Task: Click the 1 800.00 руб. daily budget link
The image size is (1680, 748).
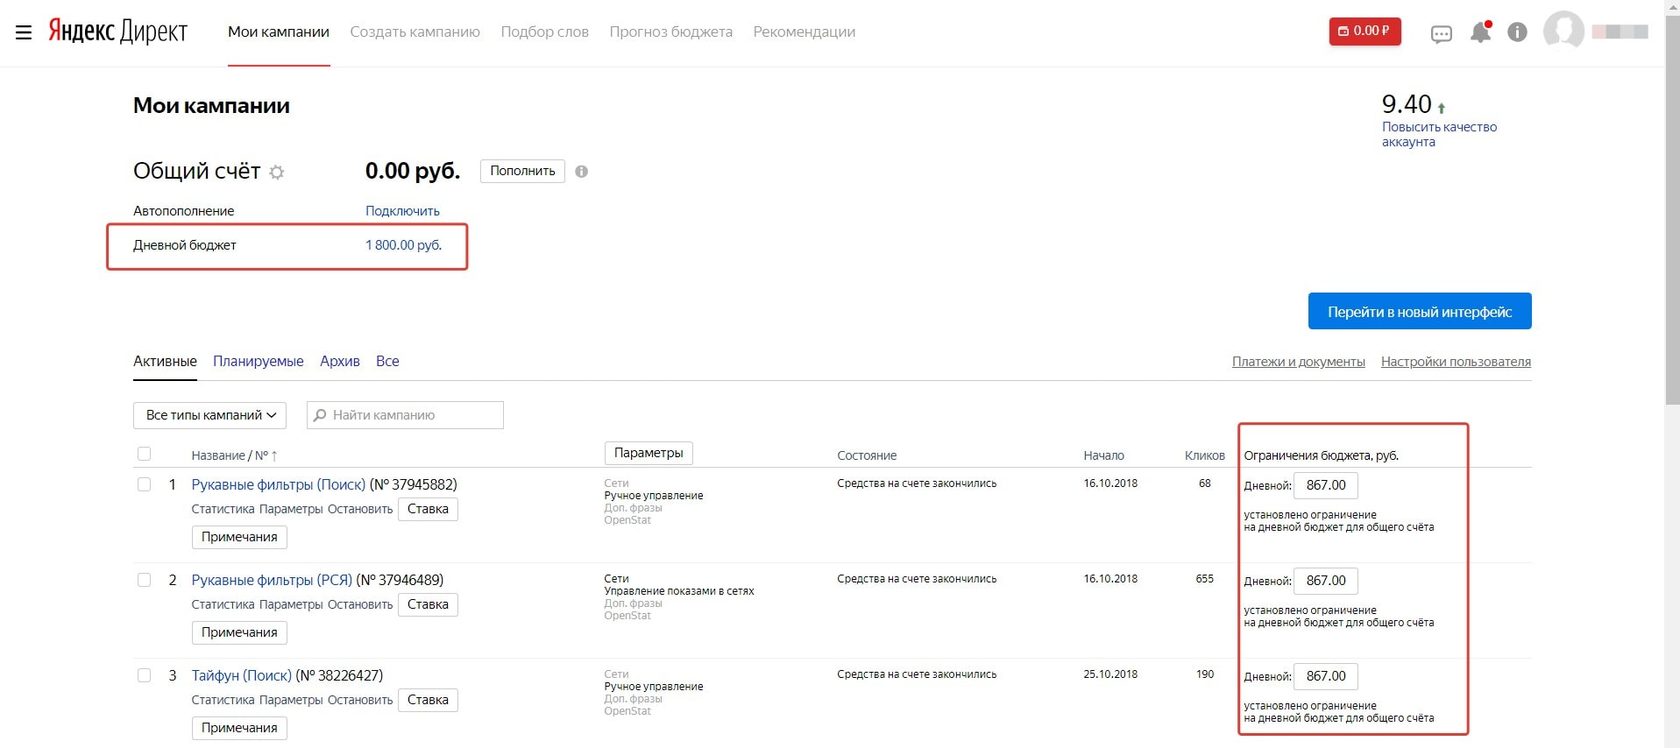Action: 403,245
